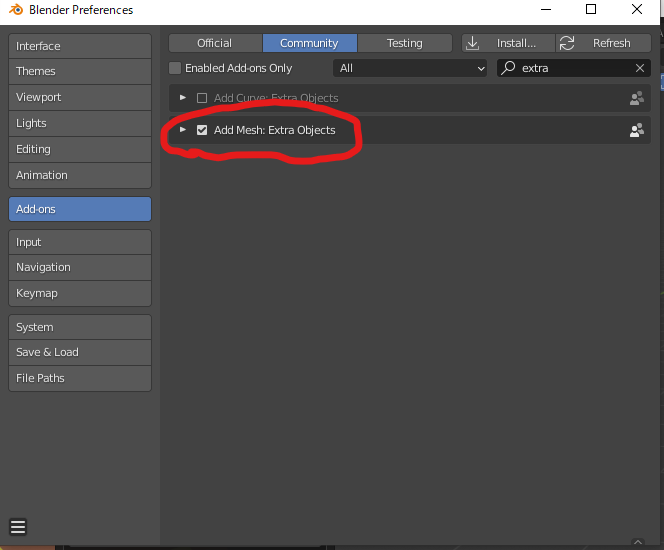Image resolution: width=664 pixels, height=550 pixels.
Task: Click the Install... button
Action: tap(508, 43)
